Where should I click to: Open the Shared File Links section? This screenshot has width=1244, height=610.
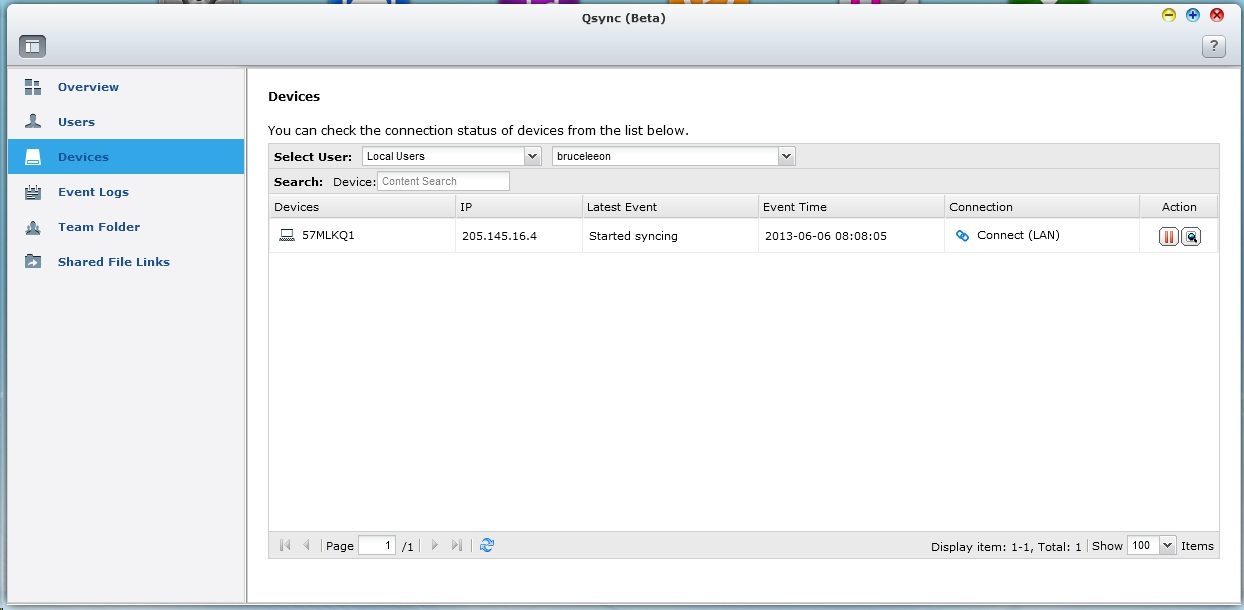click(114, 262)
